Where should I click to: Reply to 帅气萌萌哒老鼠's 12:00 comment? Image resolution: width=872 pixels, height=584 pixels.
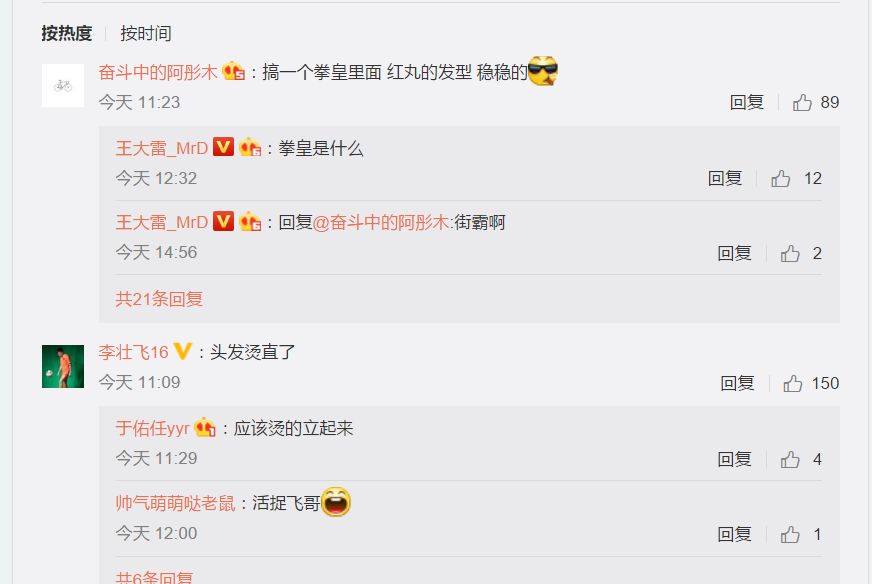coord(734,534)
